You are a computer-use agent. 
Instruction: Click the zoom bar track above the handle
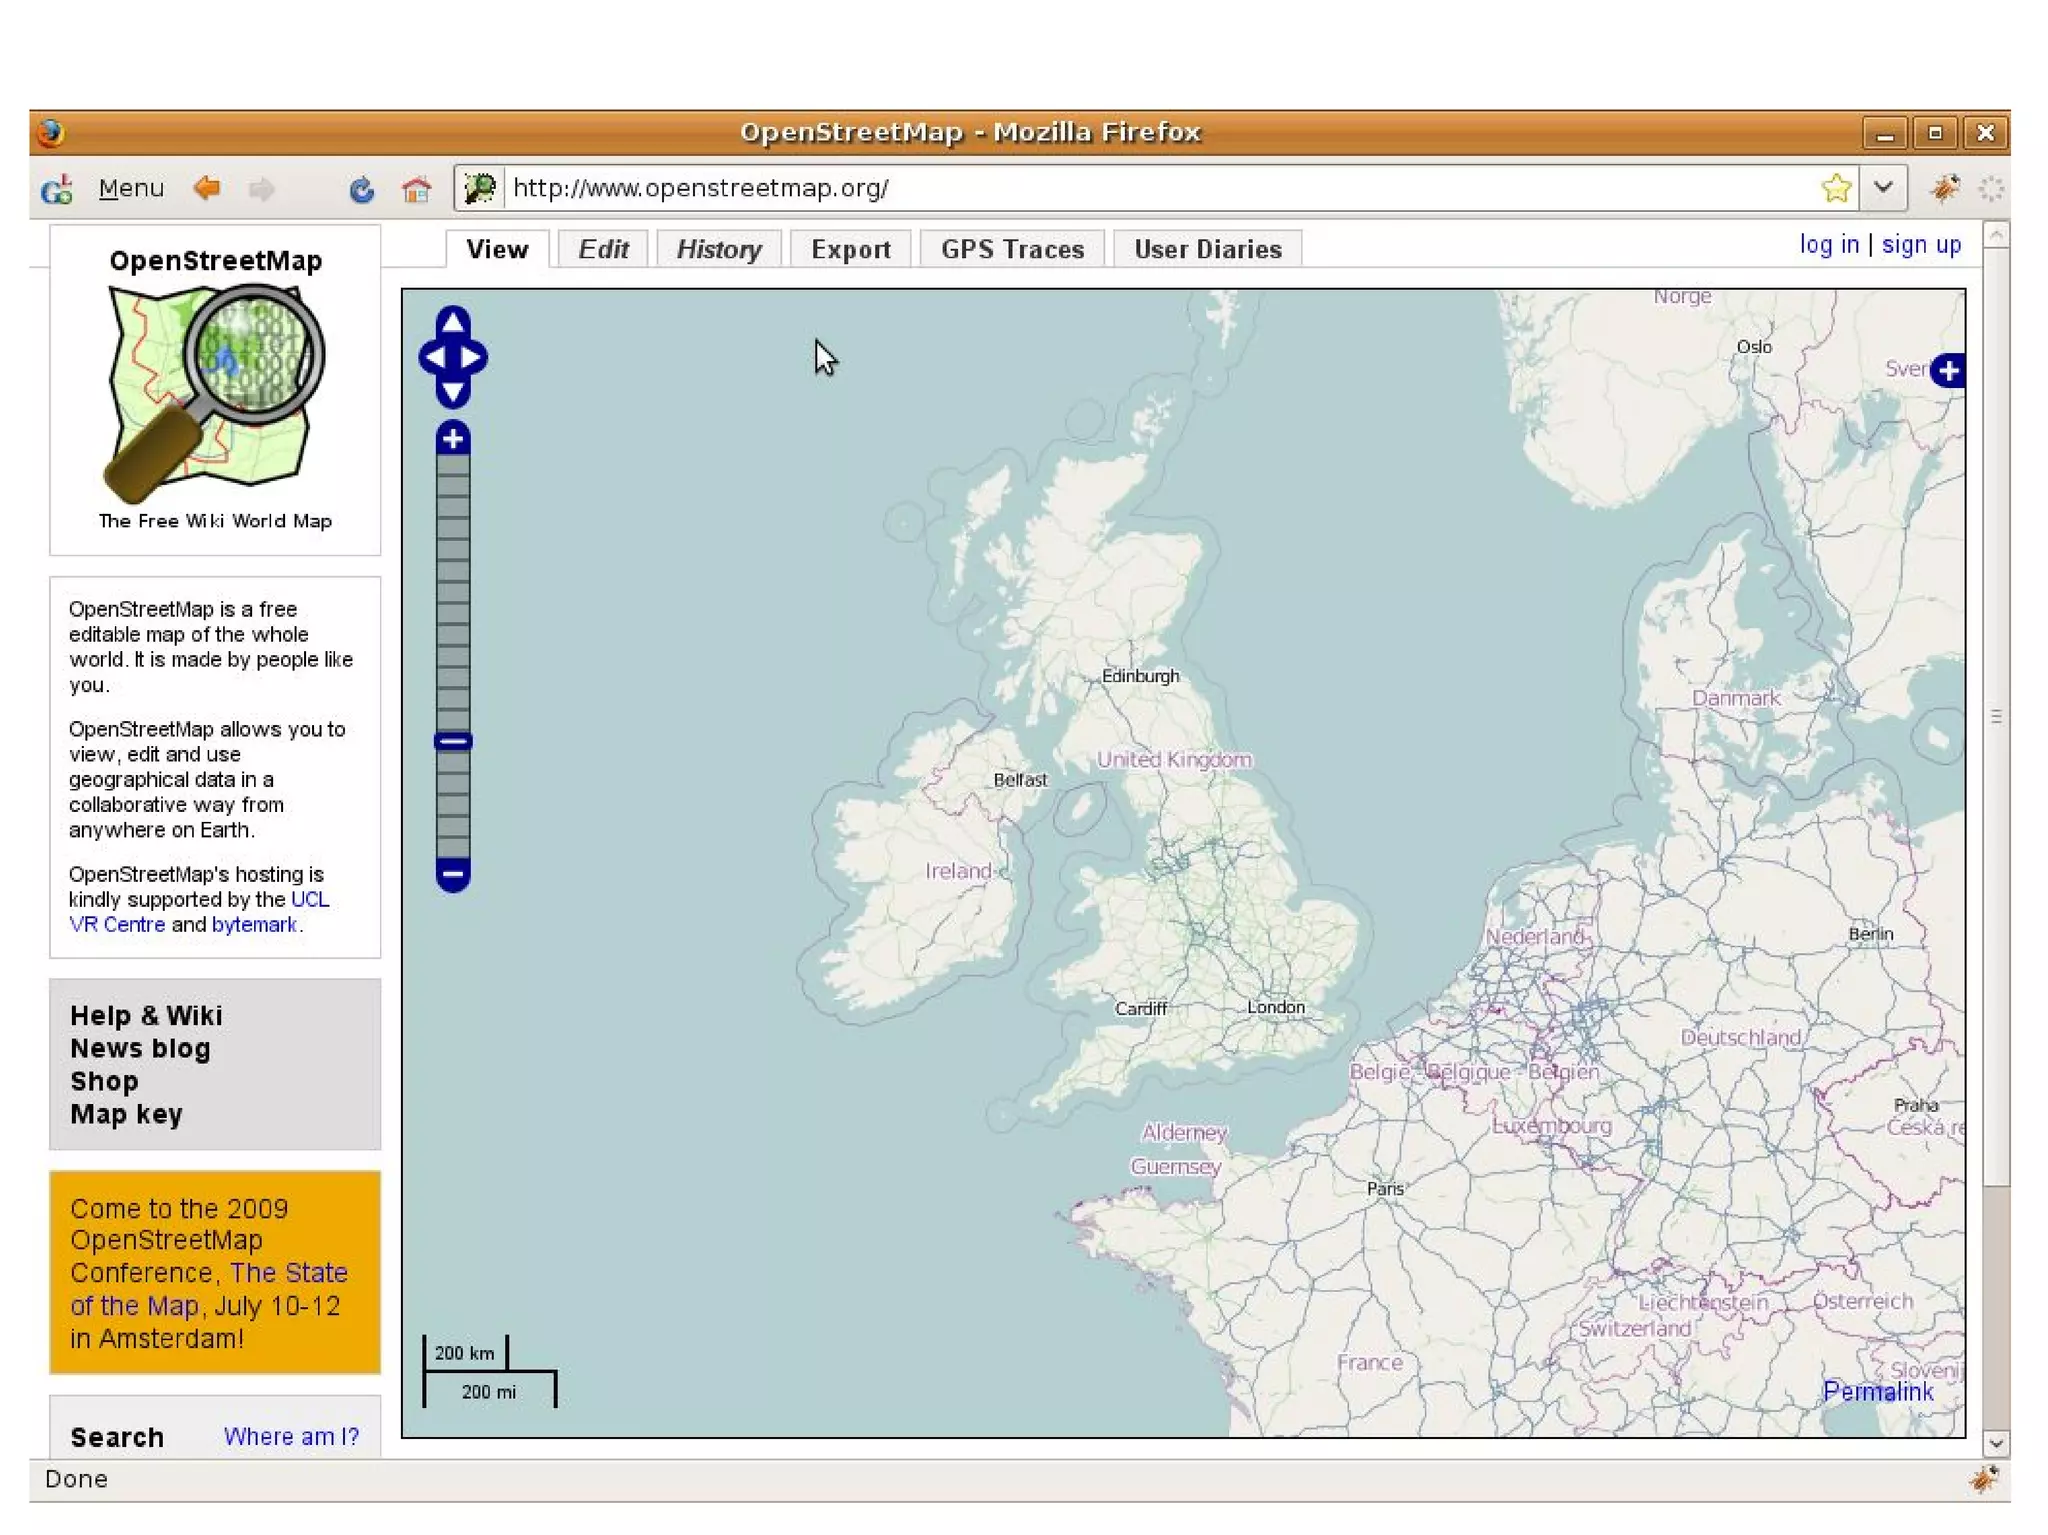pos(453,592)
